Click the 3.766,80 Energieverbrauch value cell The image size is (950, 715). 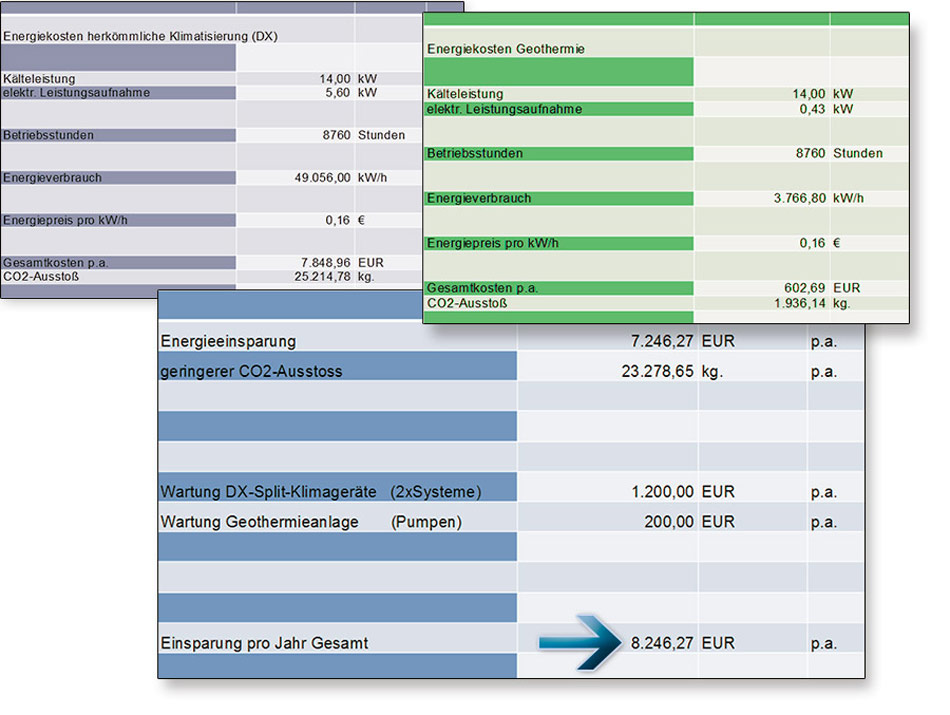(x=799, y=198)
